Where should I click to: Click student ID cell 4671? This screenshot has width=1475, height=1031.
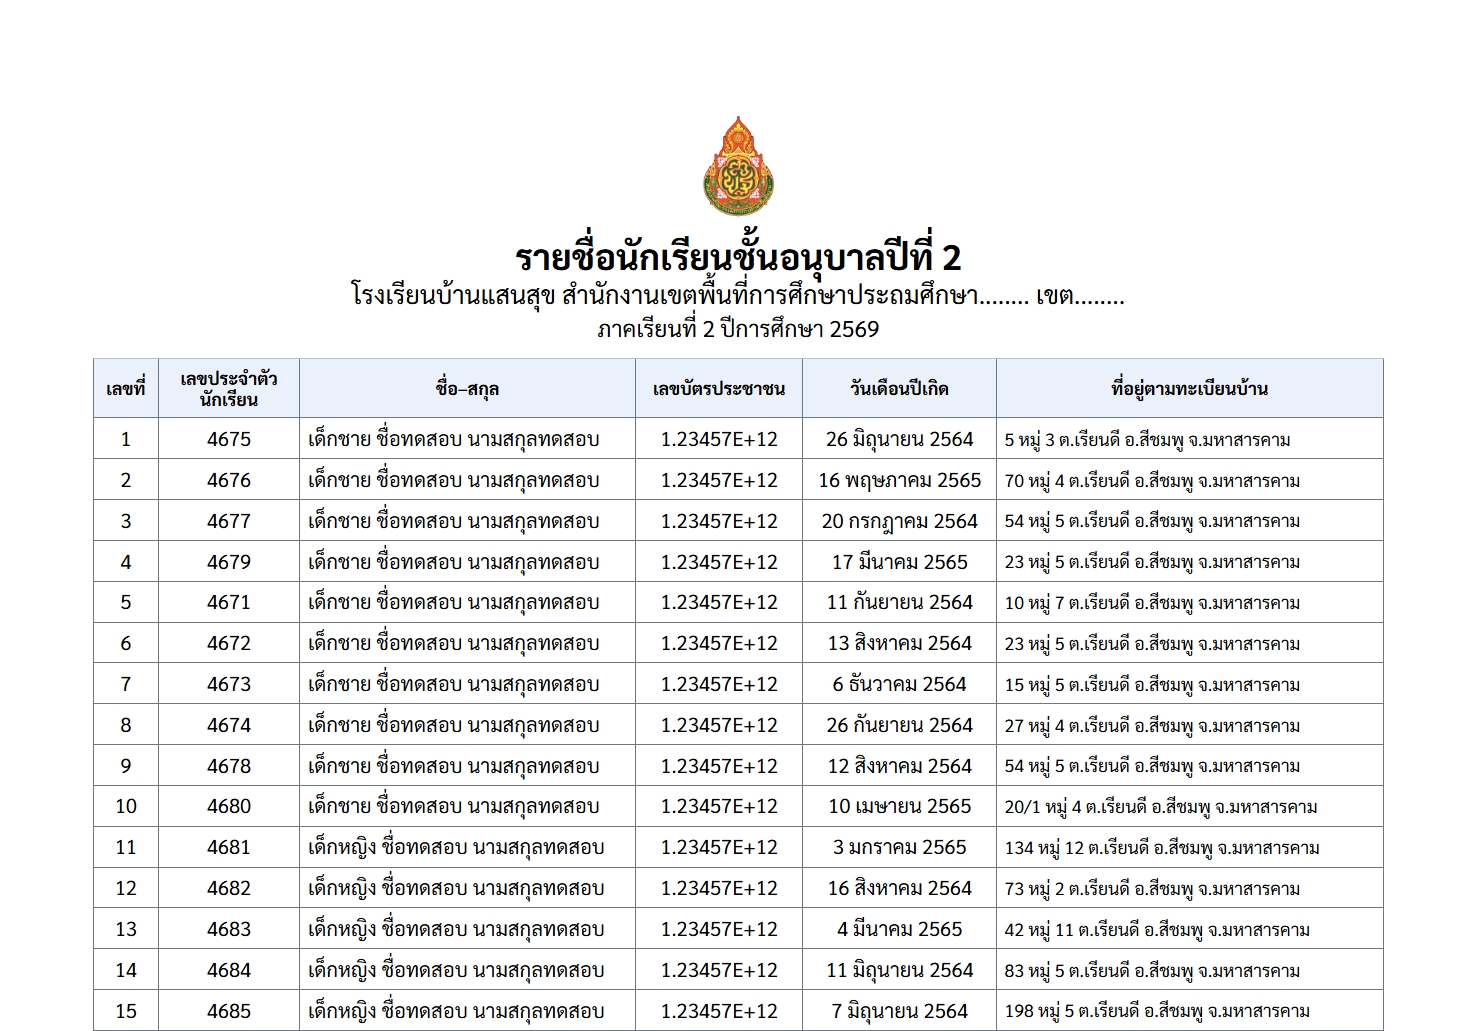coord(229,602)
